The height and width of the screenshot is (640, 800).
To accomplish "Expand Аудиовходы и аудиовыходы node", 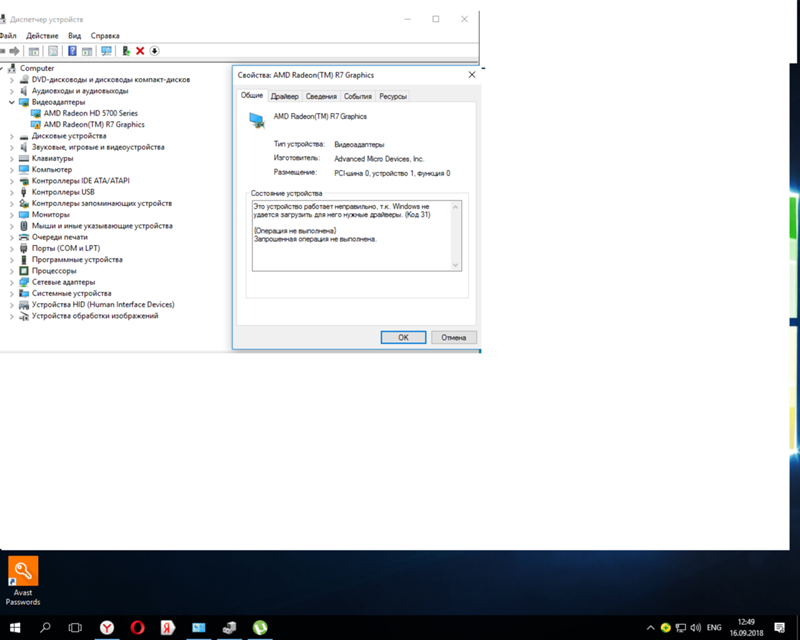I will (x=12, y=91).
